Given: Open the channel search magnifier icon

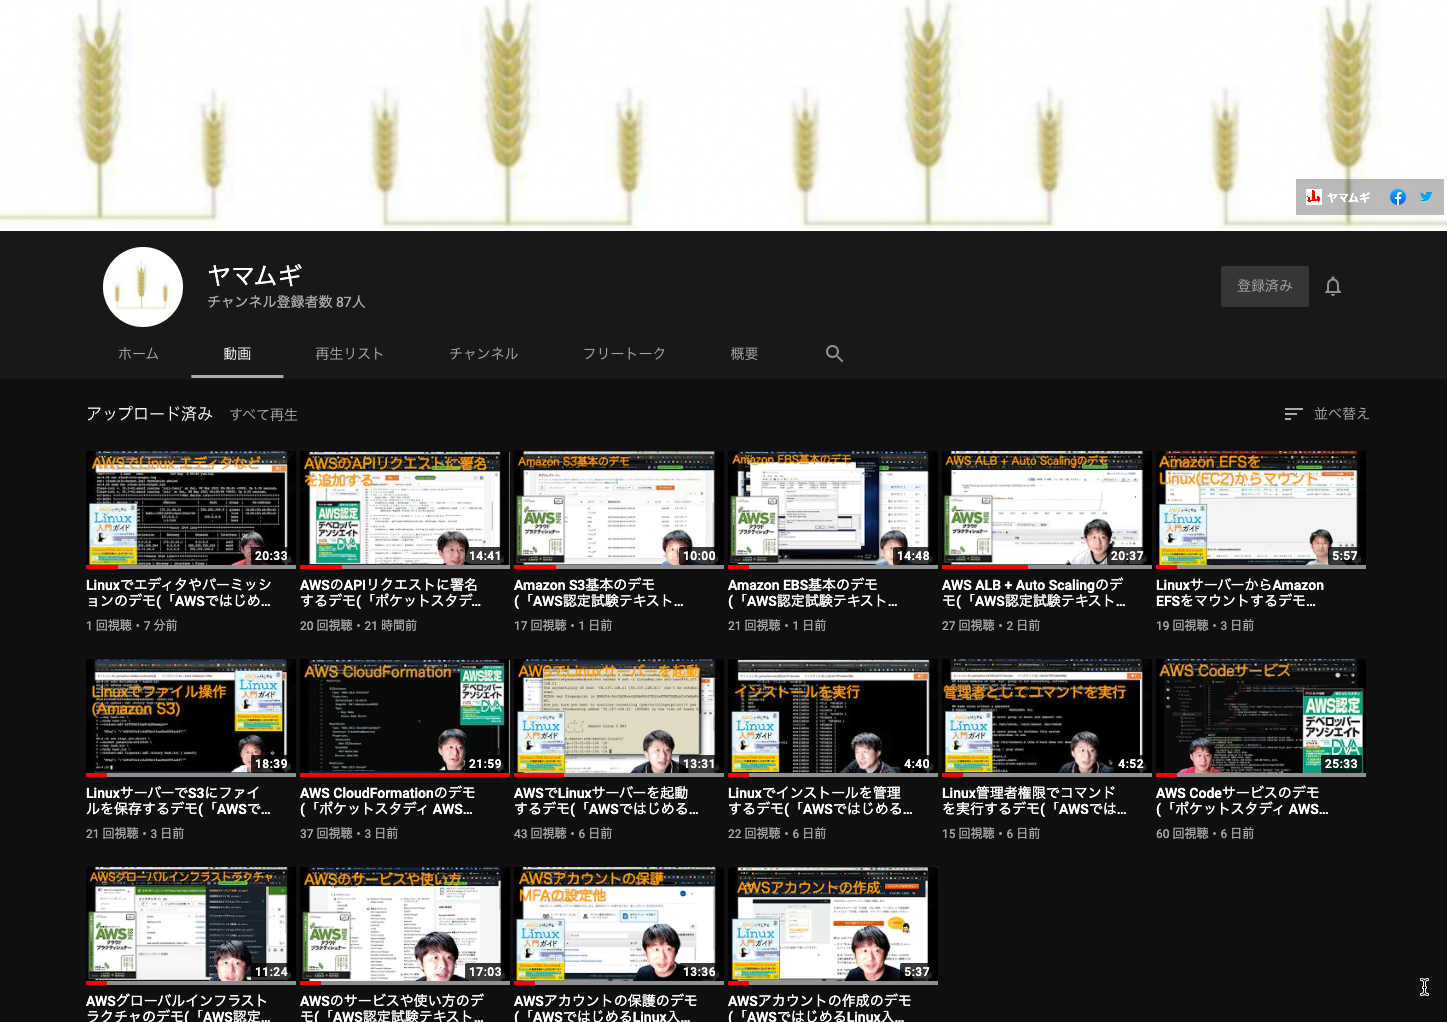Looking at the screenshot, I should pyautogui.click(x=834, y=354).
